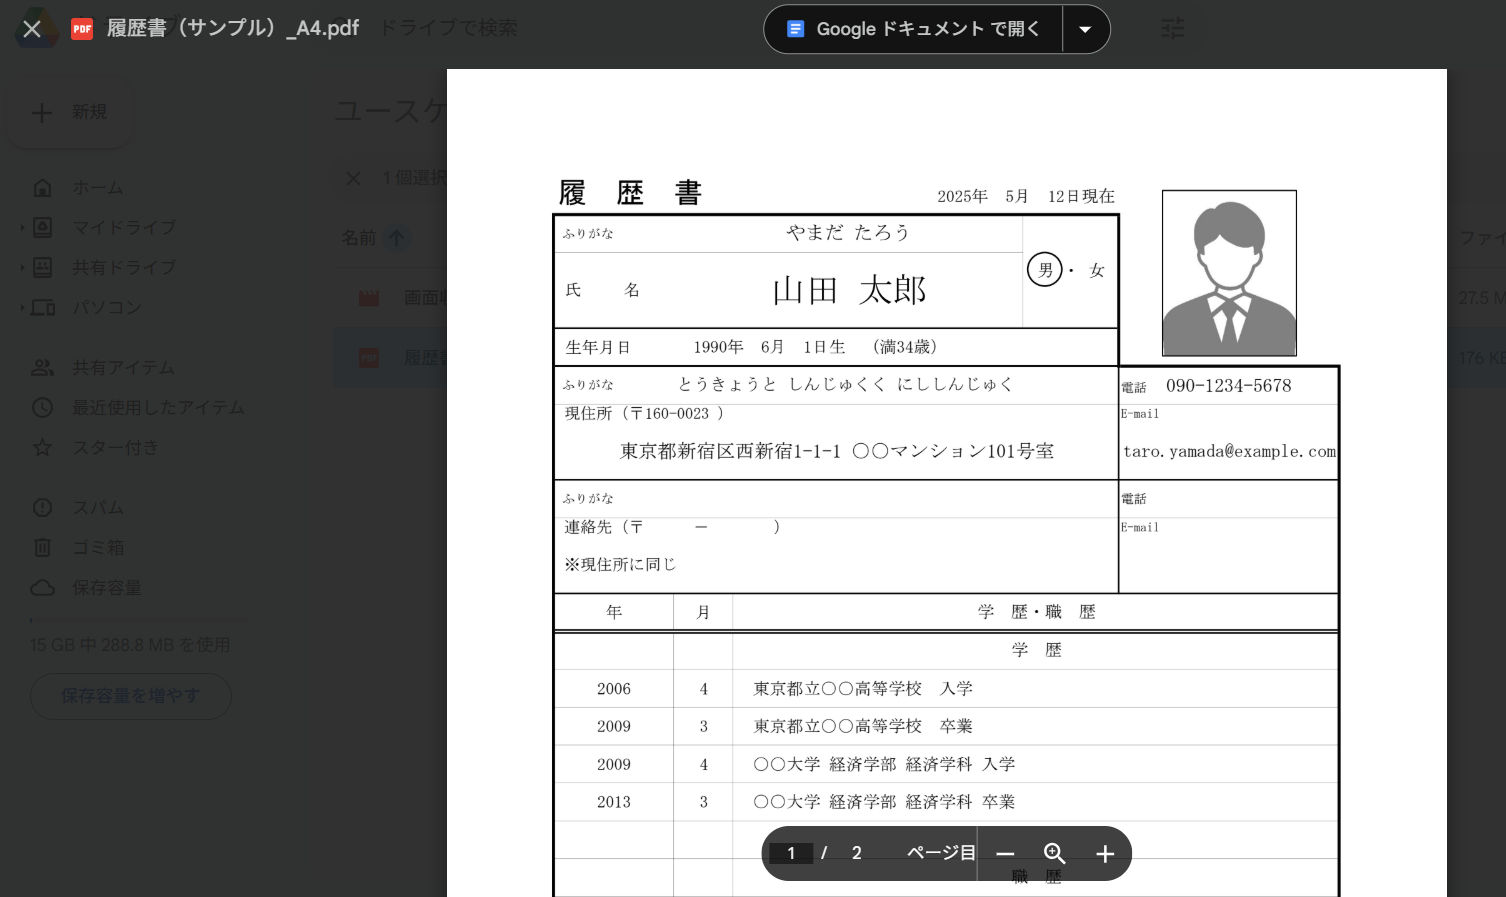Click the ゴミ箱 trash icon in sidebar
Image resolution: width=1506 pixels, height=897 pixels.
point(42,548)
